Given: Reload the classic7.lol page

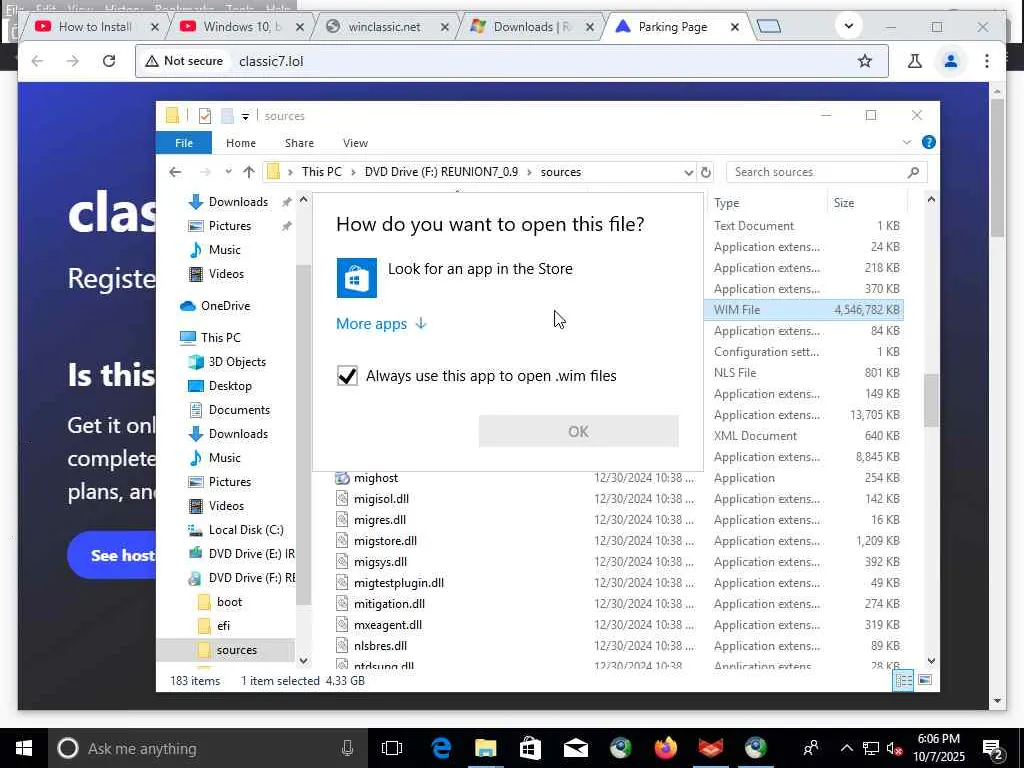Looking at the screenshot, I should click(109, 61).
